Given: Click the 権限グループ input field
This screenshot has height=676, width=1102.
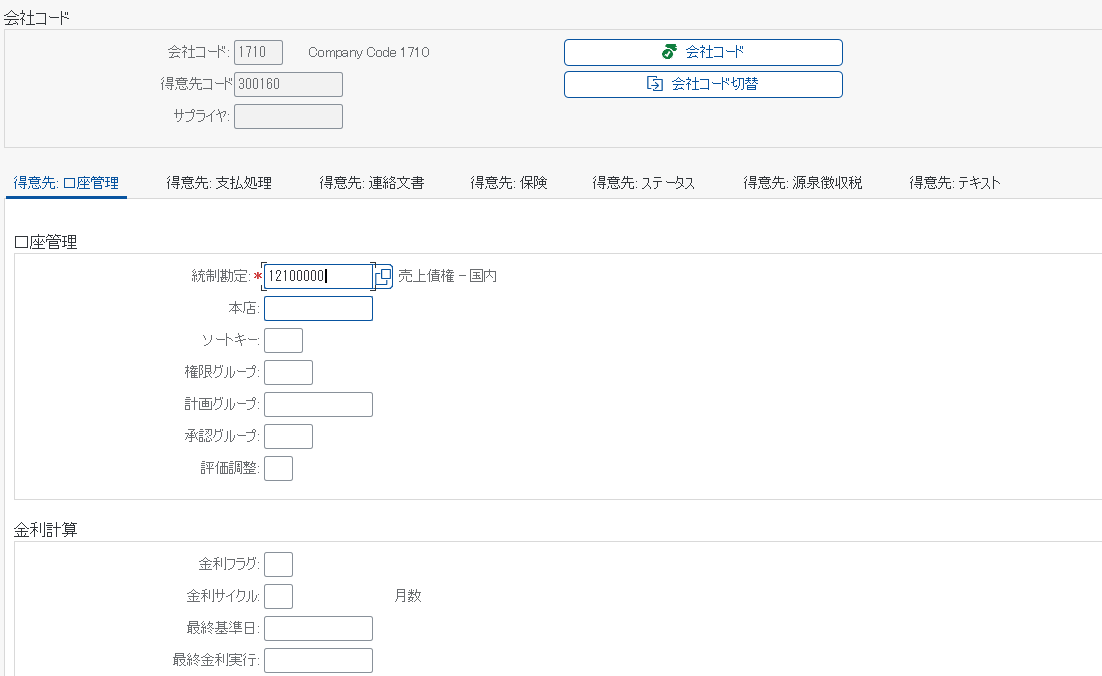Looking at the screenshot, I should 288,372.
